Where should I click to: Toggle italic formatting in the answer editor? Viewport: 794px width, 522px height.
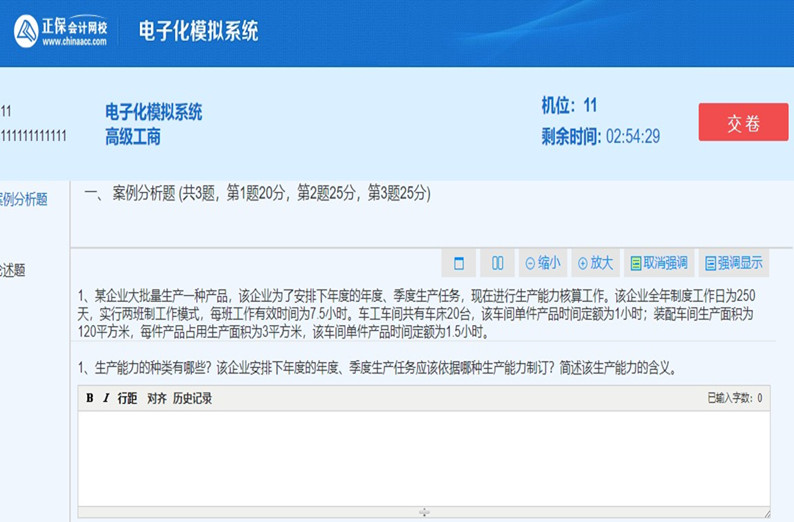106,399
